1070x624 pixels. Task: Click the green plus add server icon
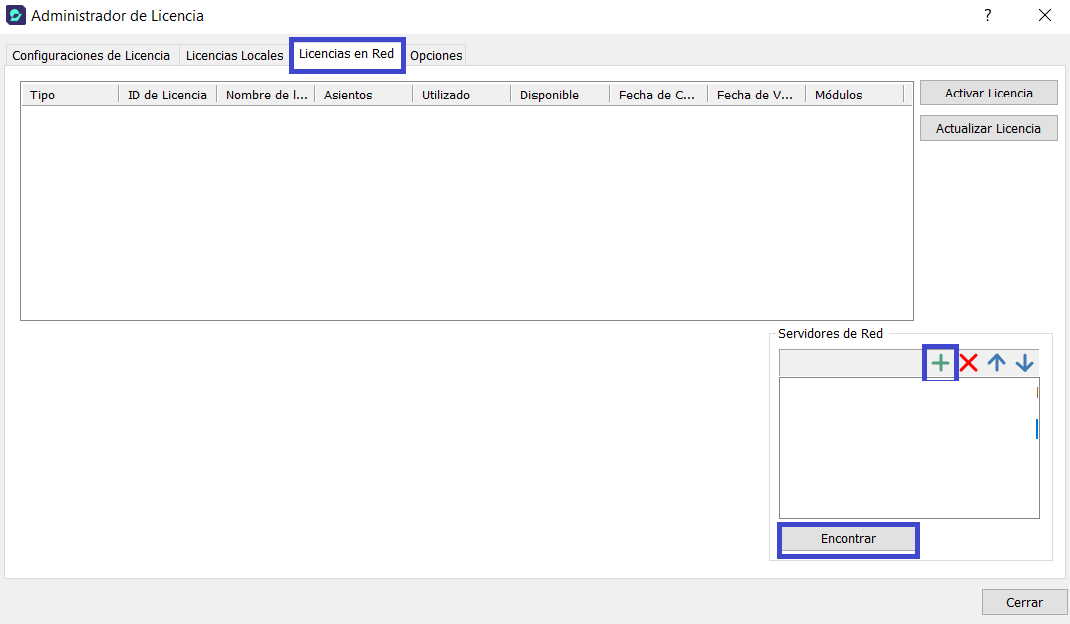[x=940, y=363]
